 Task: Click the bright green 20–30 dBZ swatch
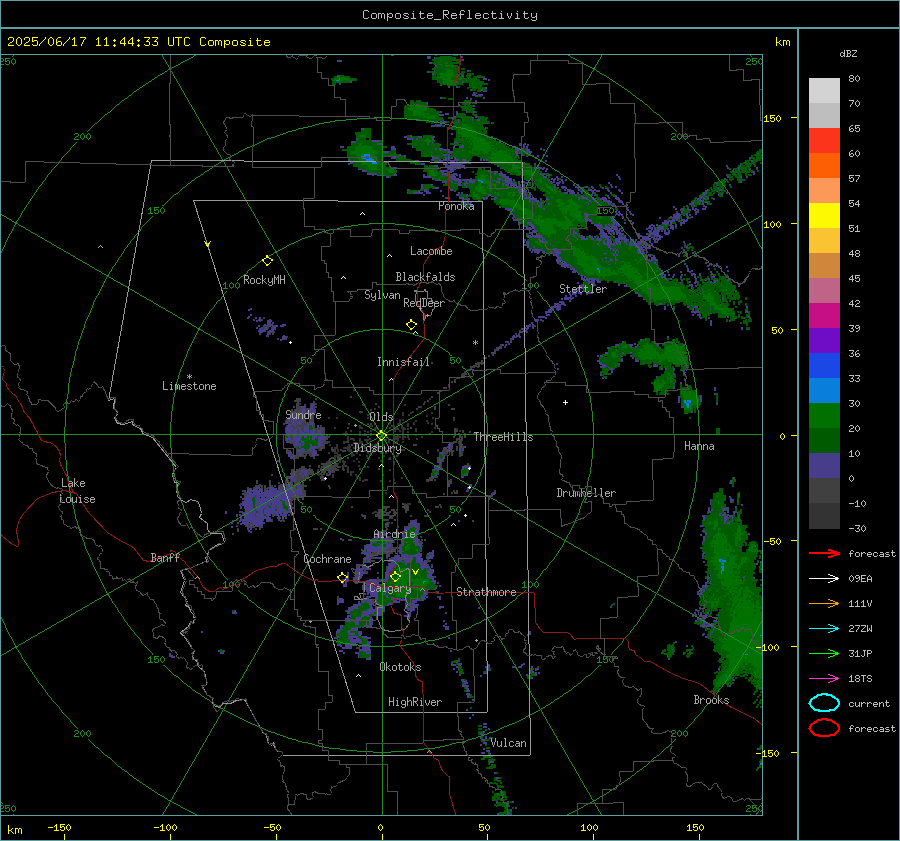point(824,416)
